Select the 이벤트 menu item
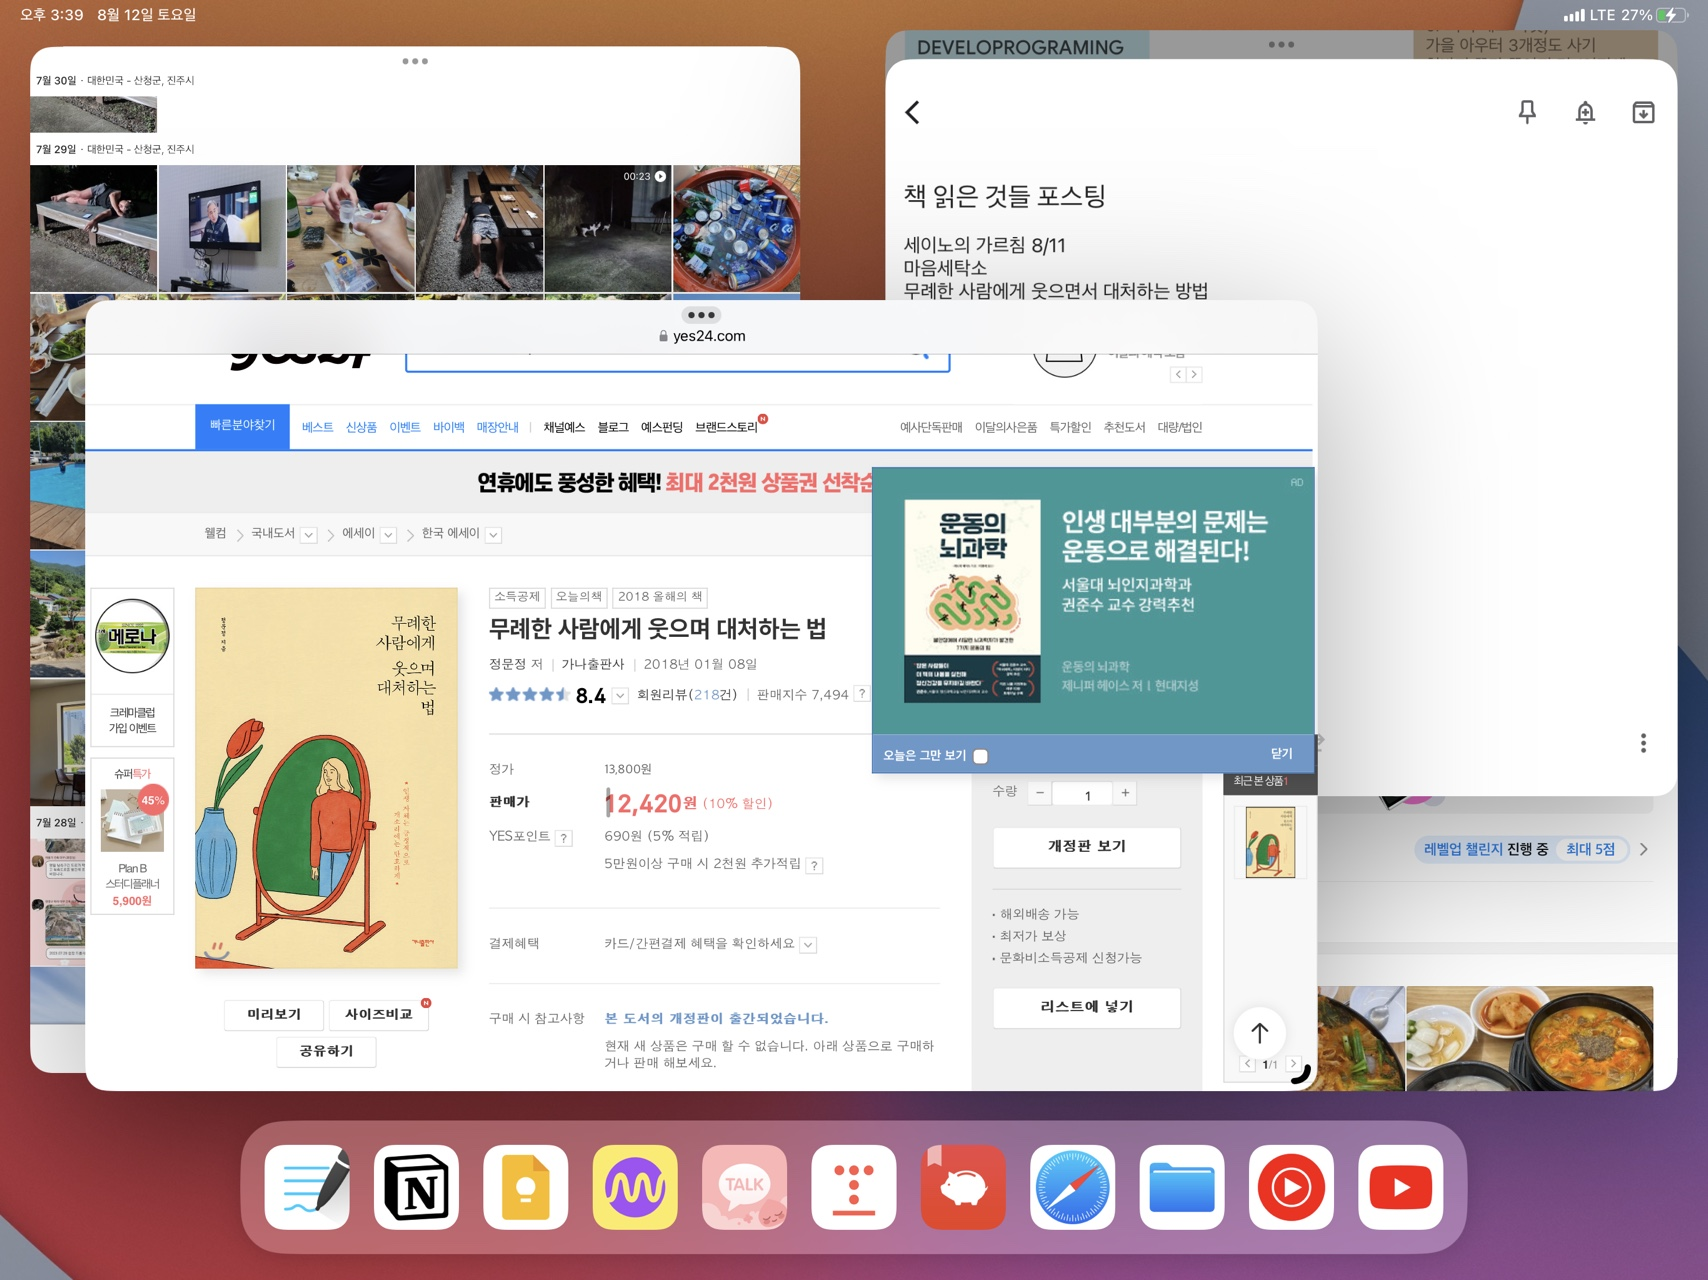This screenshot has width=1708, height=1280. coord(405,427)
